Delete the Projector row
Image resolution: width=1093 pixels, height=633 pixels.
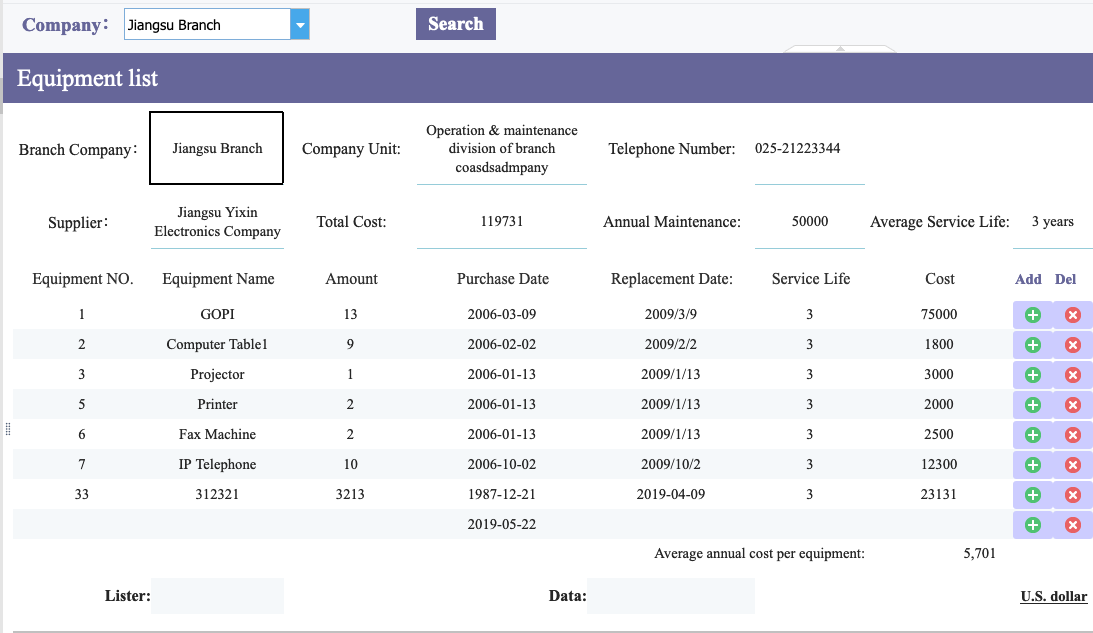[x=1073, y=375]
